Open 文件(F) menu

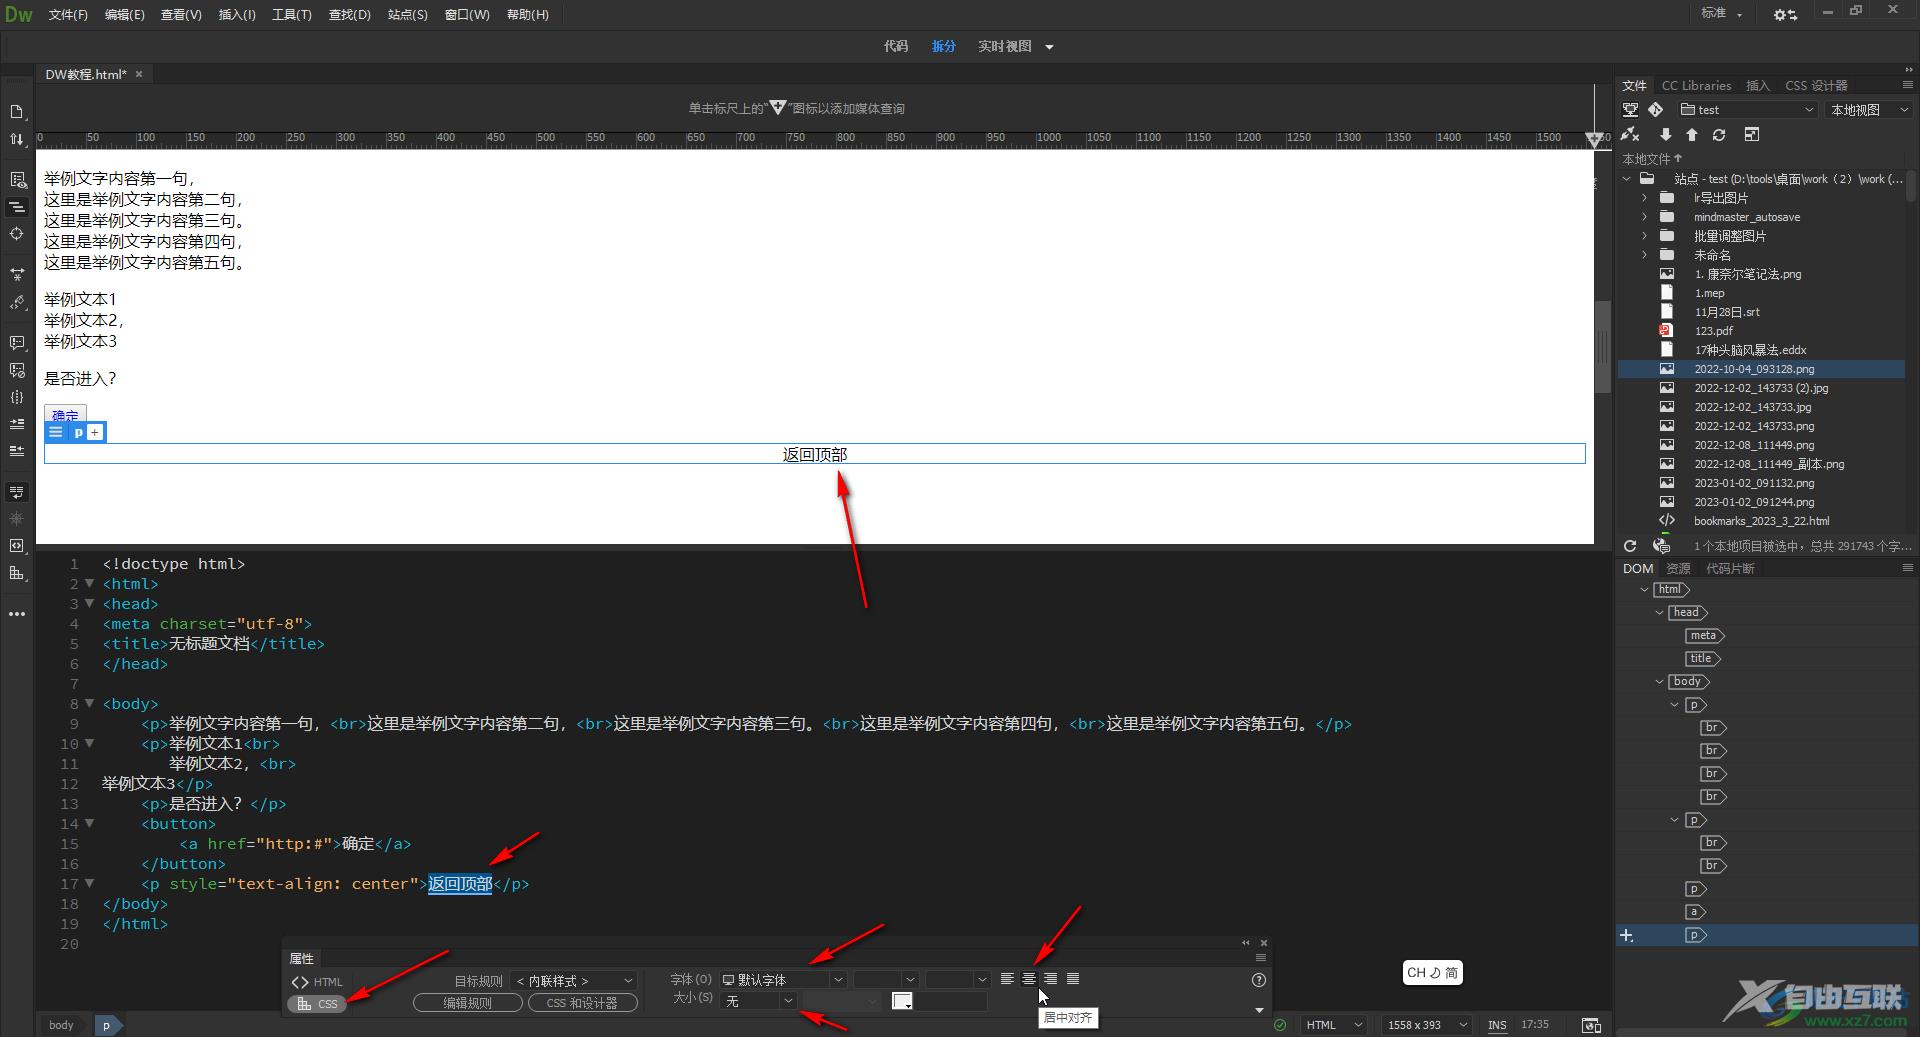click(68, 15)
